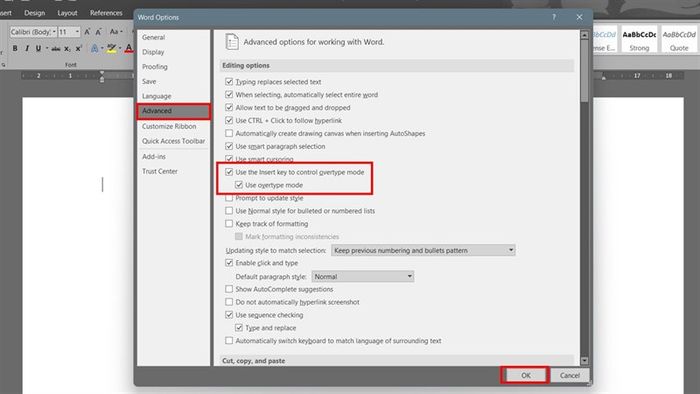700x394 pixels.
Task: Toggle Underline in the Word ribbon
Action: point(38,48)
